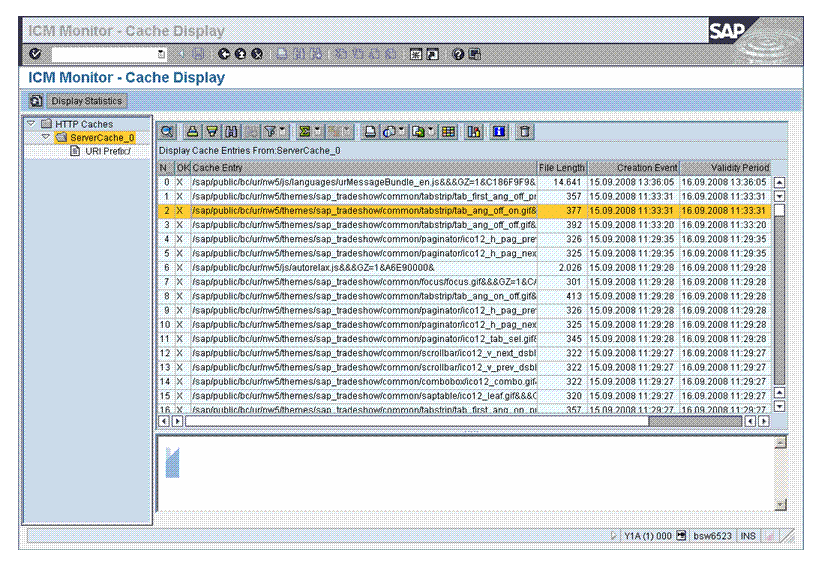Click the Create New Session icon
Image resolution: width=822 pixels, height=567 pixels.
(x=416, y=54)
